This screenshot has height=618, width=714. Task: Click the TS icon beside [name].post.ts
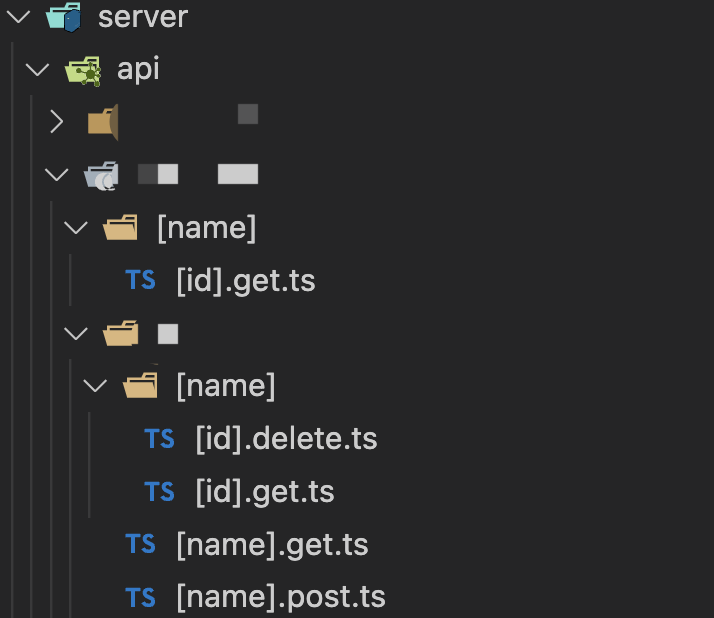click(140, 598)
